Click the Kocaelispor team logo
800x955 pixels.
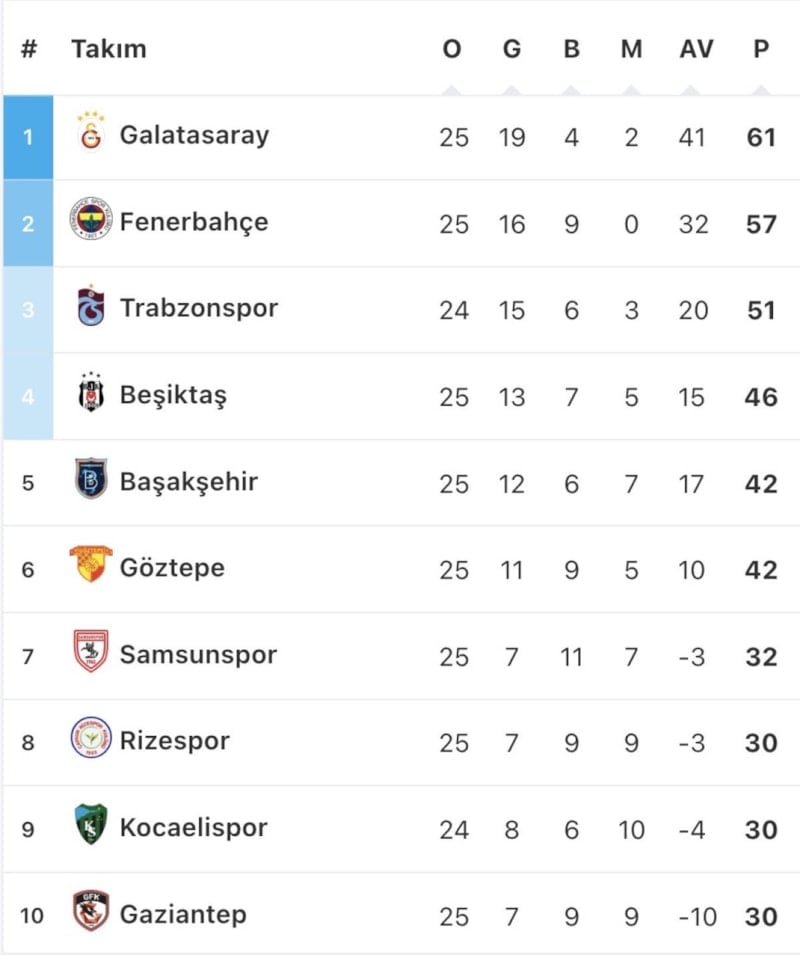pos(91,826)
